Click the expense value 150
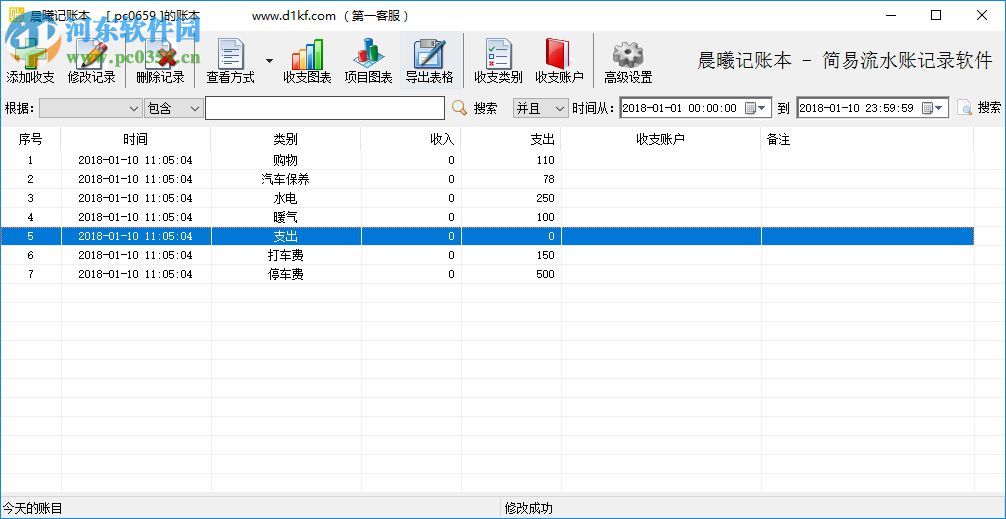This screenshot has height=519, width=1006. coord(545,255)
